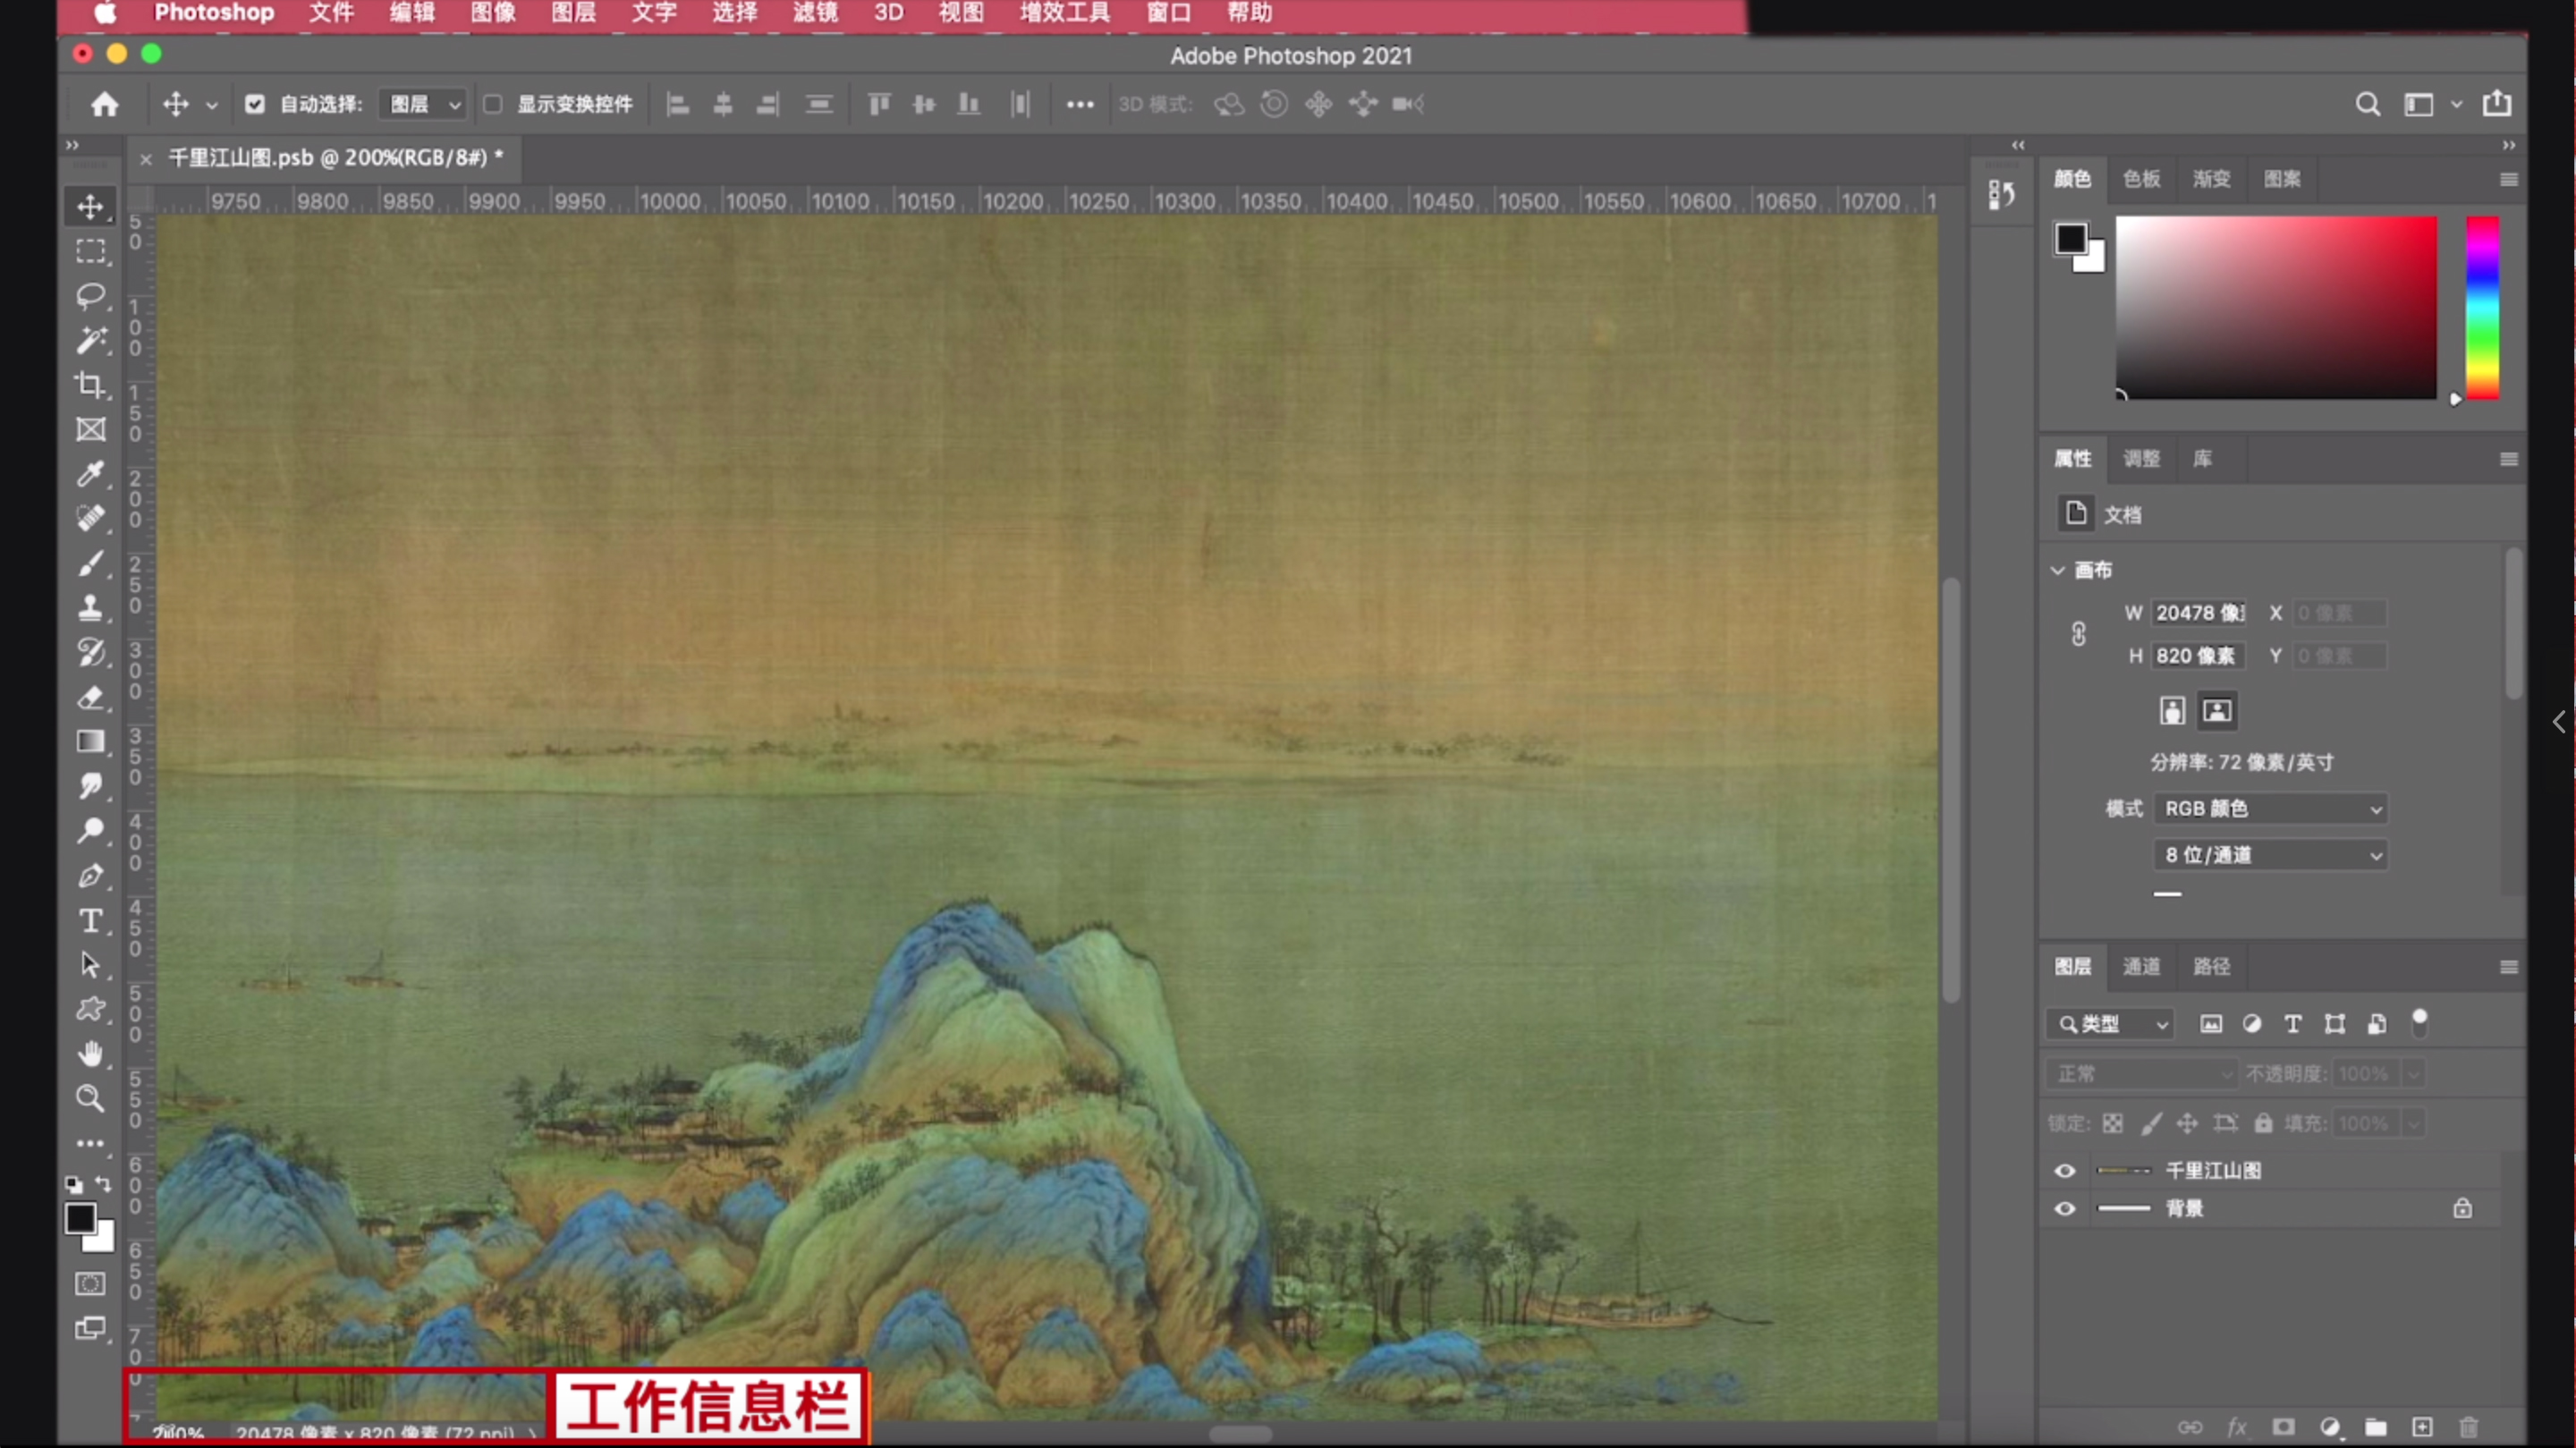
Task: Select the Gradient tool
Action: coord(91,741)
